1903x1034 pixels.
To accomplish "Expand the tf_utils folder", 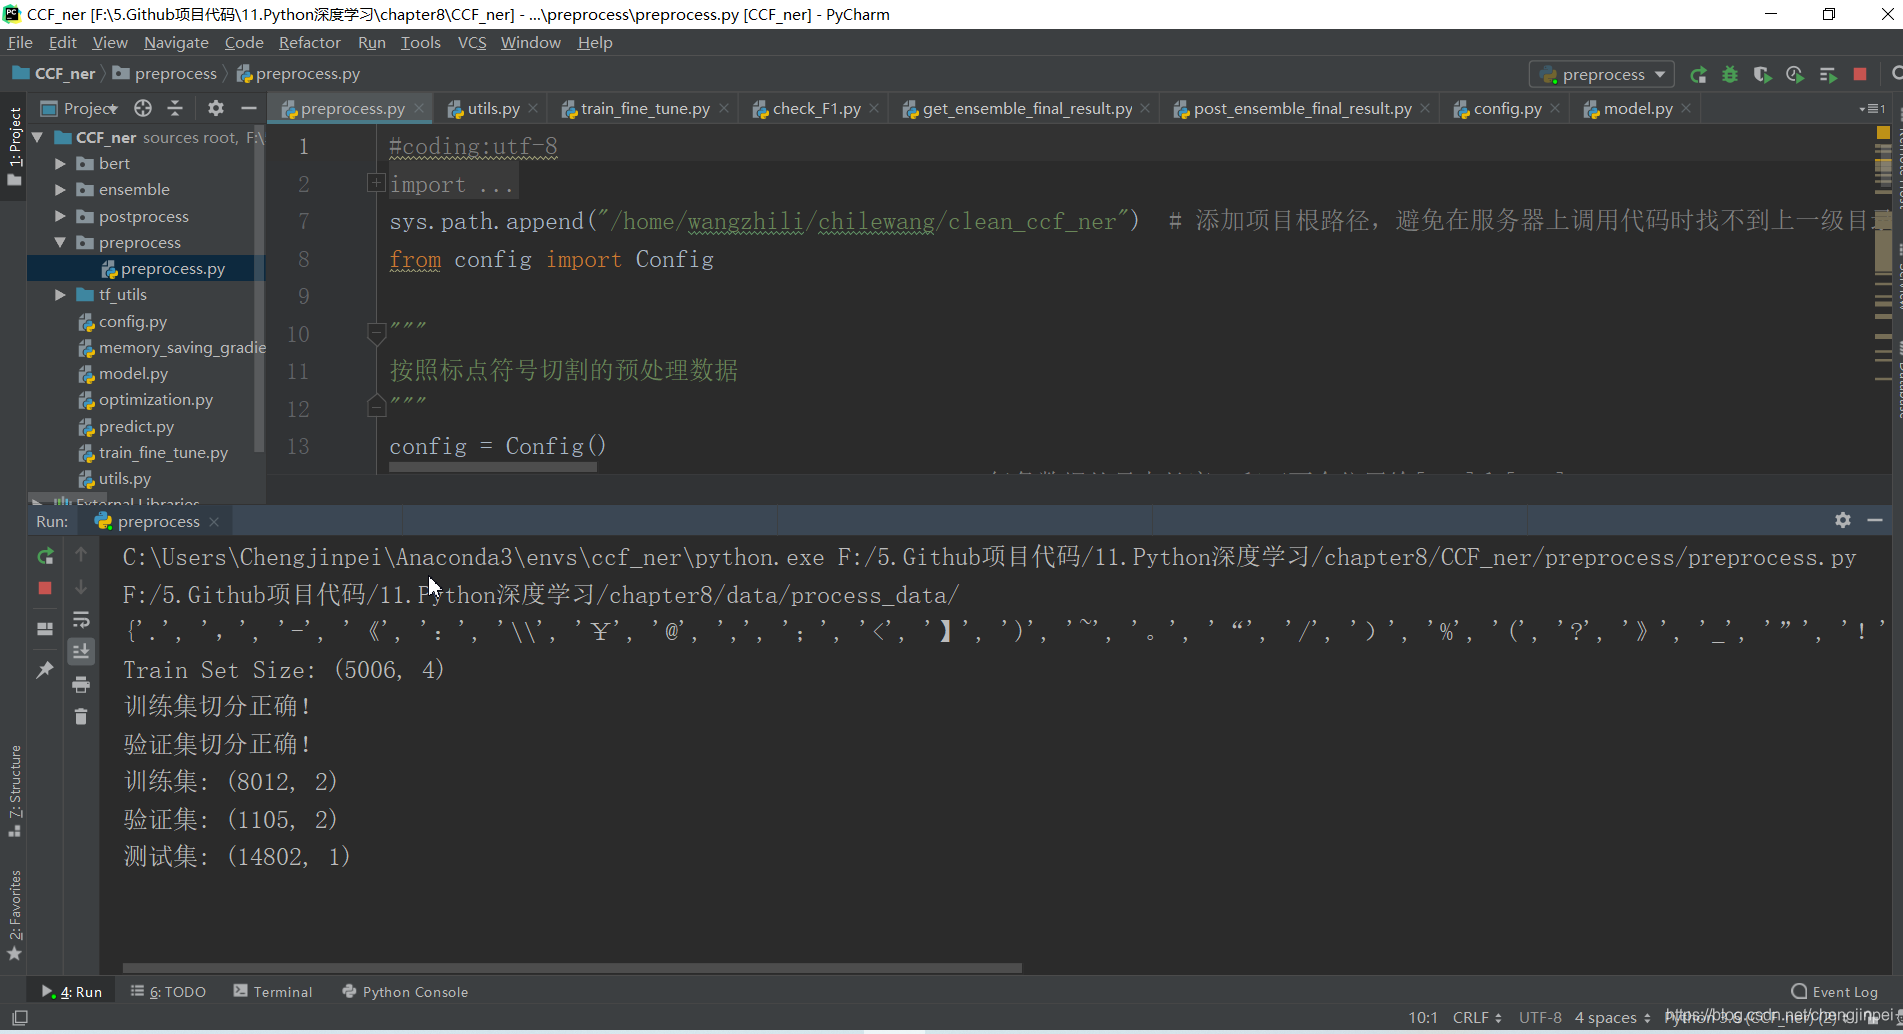I will [x=60, y=295].
